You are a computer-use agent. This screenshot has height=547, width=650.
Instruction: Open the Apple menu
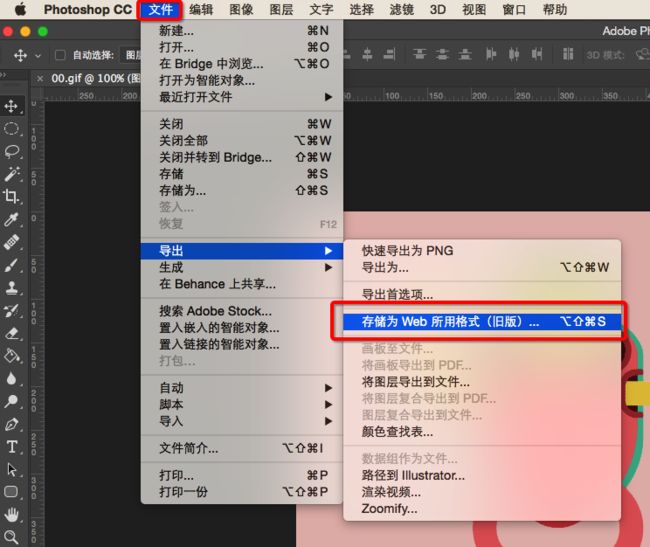tap(20, 9)
